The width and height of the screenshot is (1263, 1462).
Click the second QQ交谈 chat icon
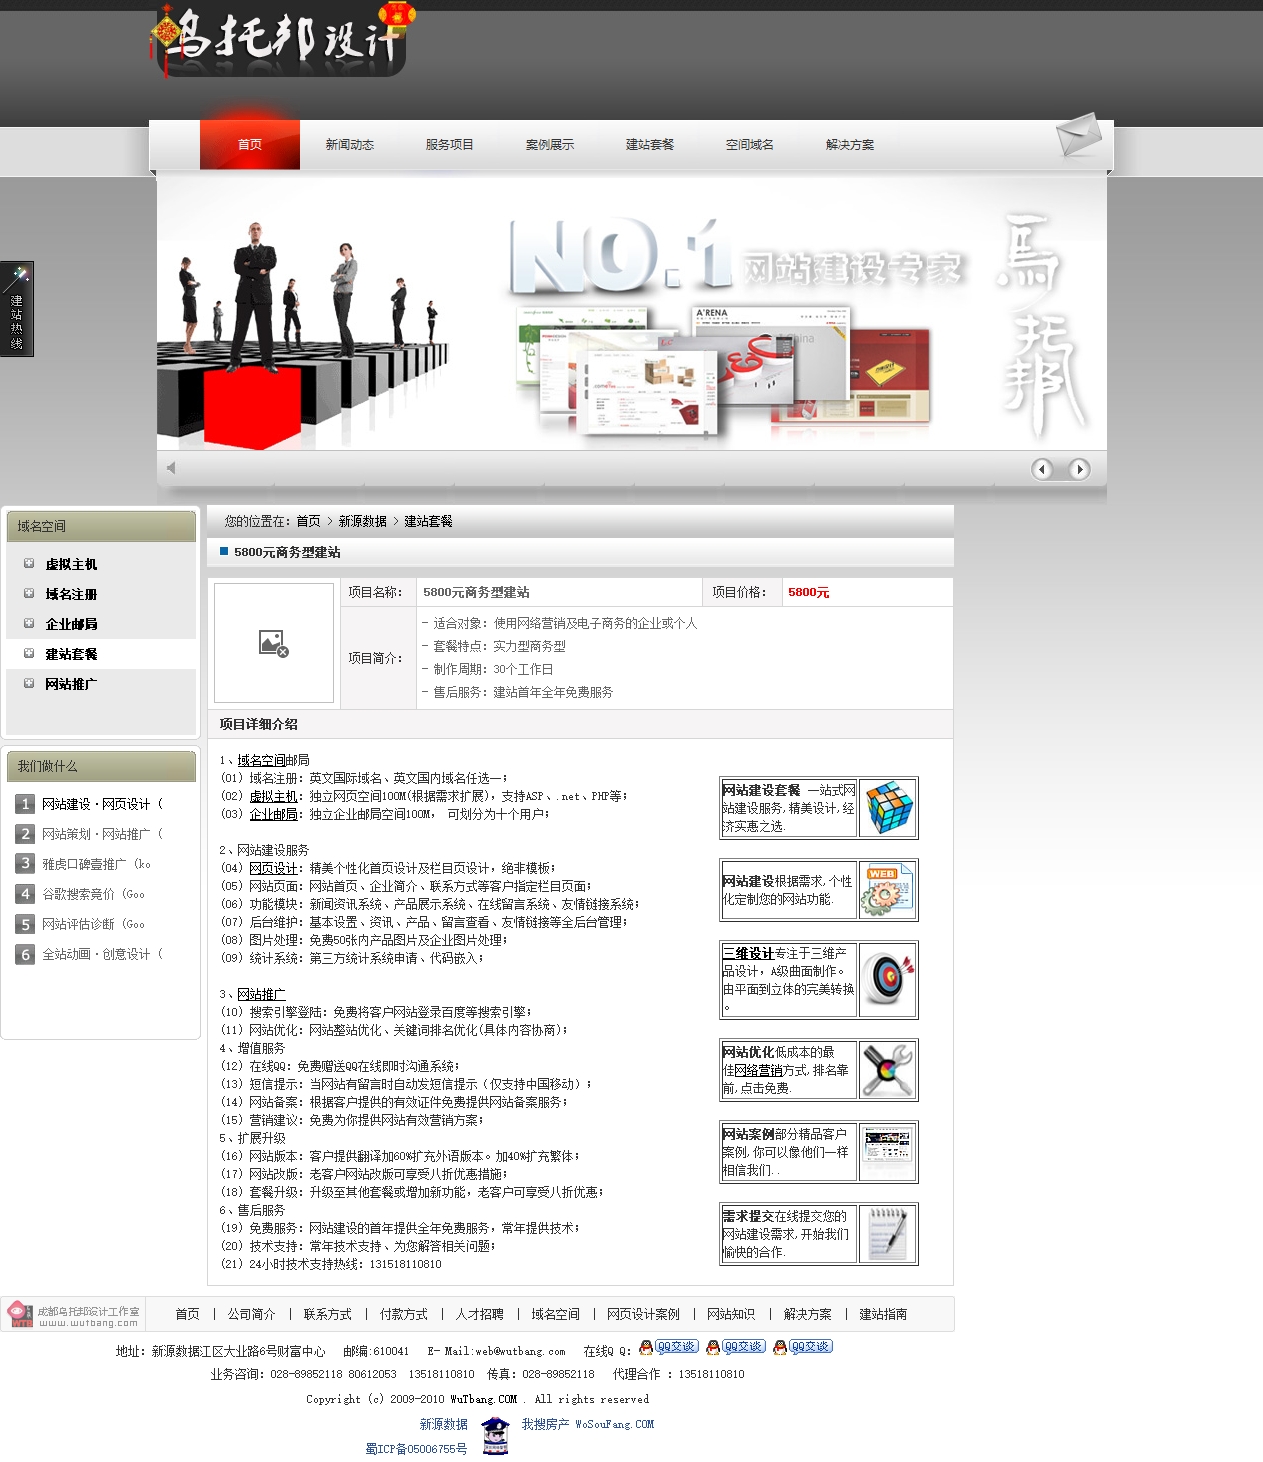[x=736, y=1347]
